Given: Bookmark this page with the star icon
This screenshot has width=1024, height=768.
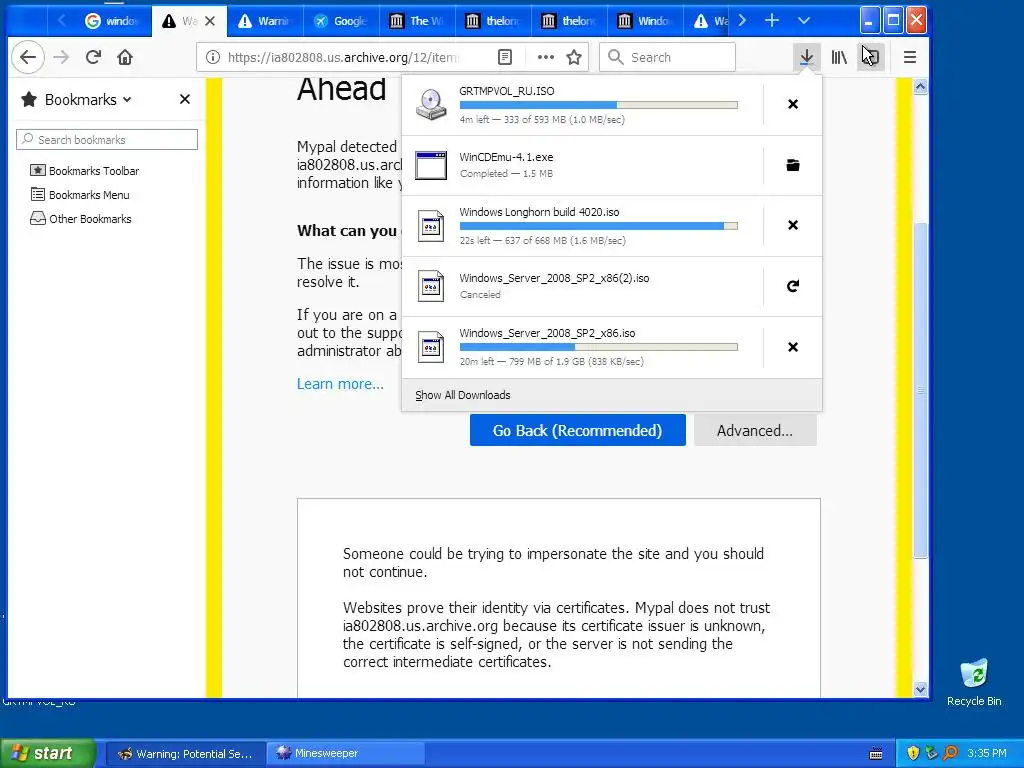Looking at the screenshot, I should coord(574,57).
